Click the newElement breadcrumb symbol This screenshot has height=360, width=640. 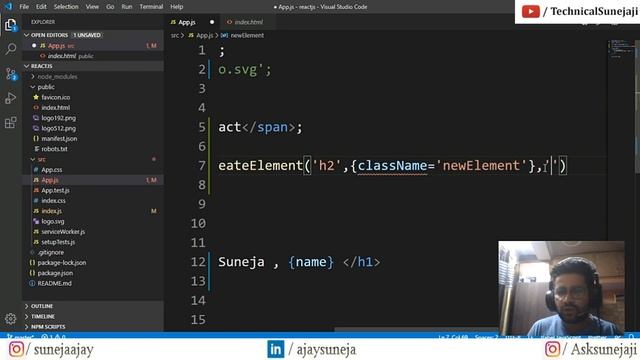pyautogui.click(x=247, y=36)
